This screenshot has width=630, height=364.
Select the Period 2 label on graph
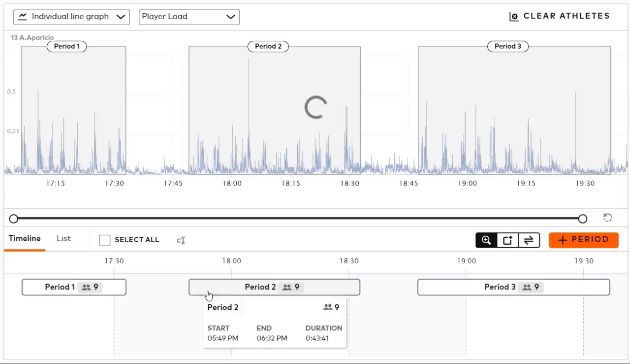[268, 46]
